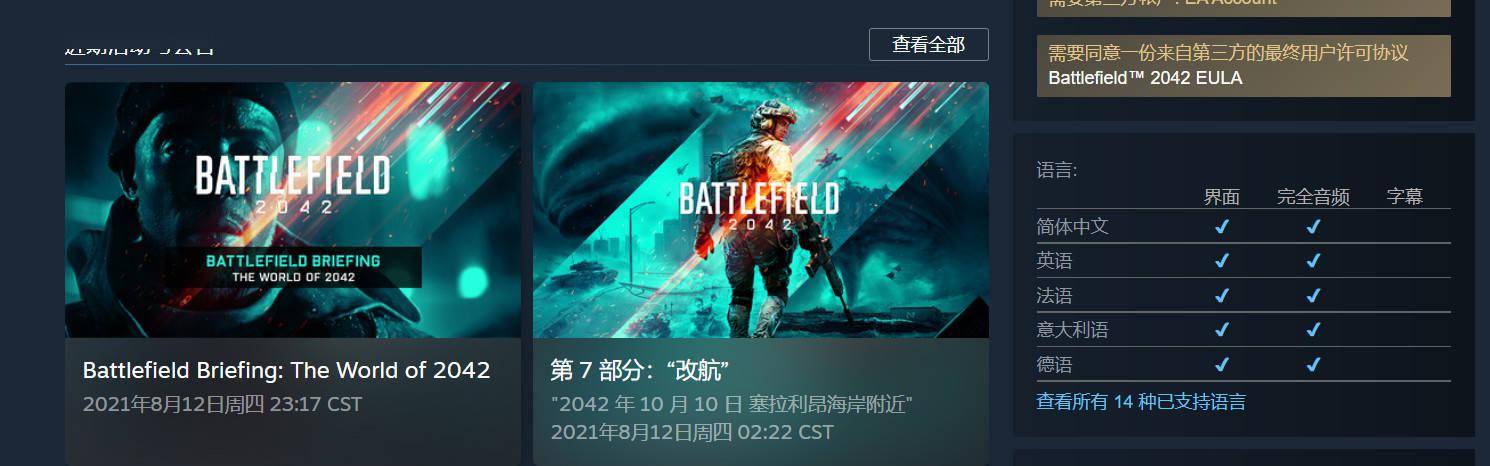Click the 2021年8月12日周四 23:17 CST date text
1490x466 pixels.
(x=222, y=405)
